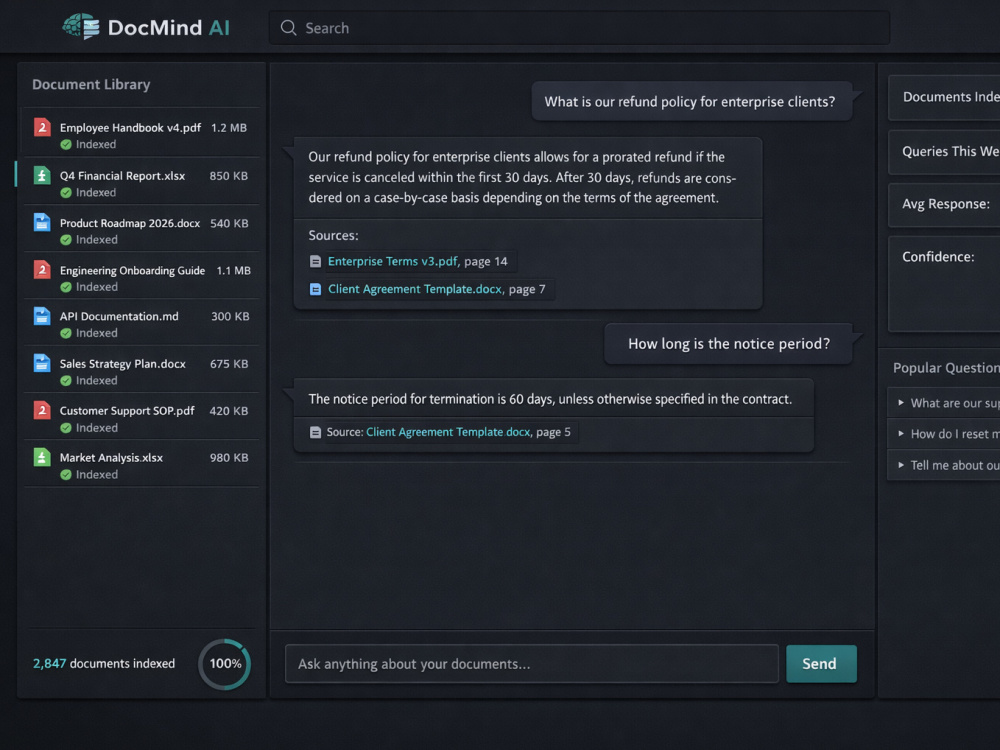Click the PDF icon for Employee Handbook v4.pdf

42,128
